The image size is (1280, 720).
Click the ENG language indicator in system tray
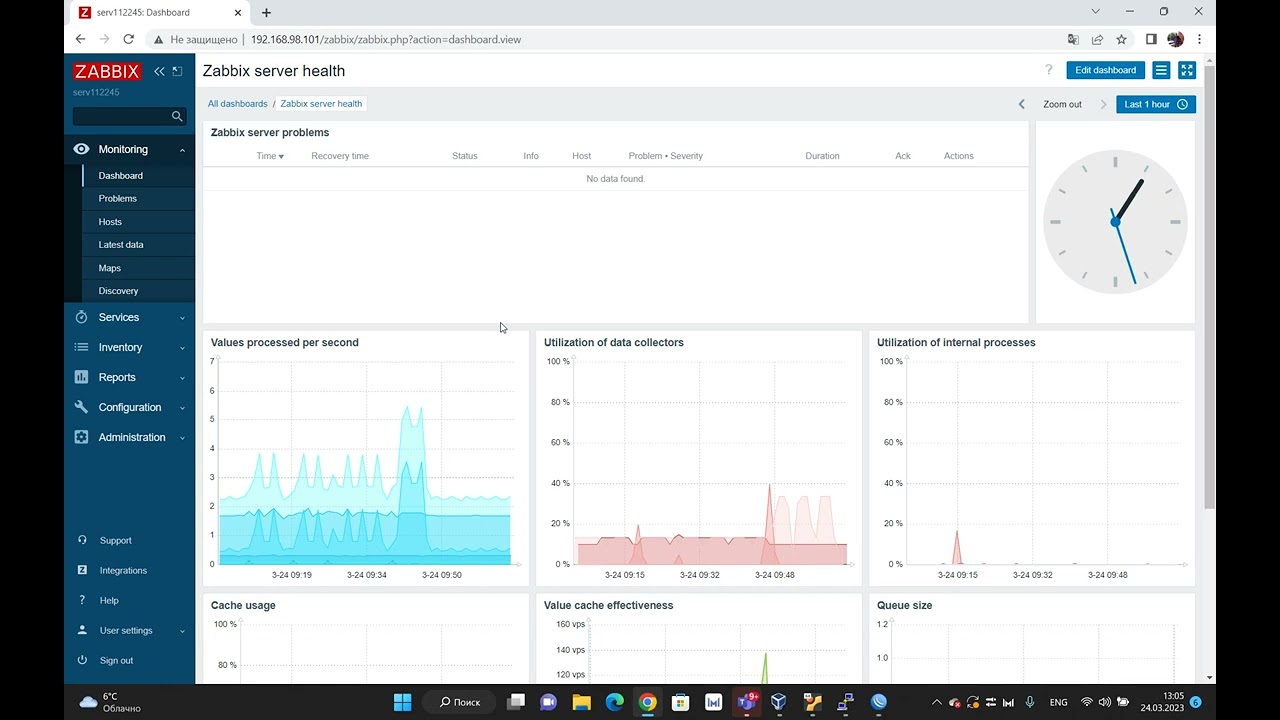[1058, 702]
